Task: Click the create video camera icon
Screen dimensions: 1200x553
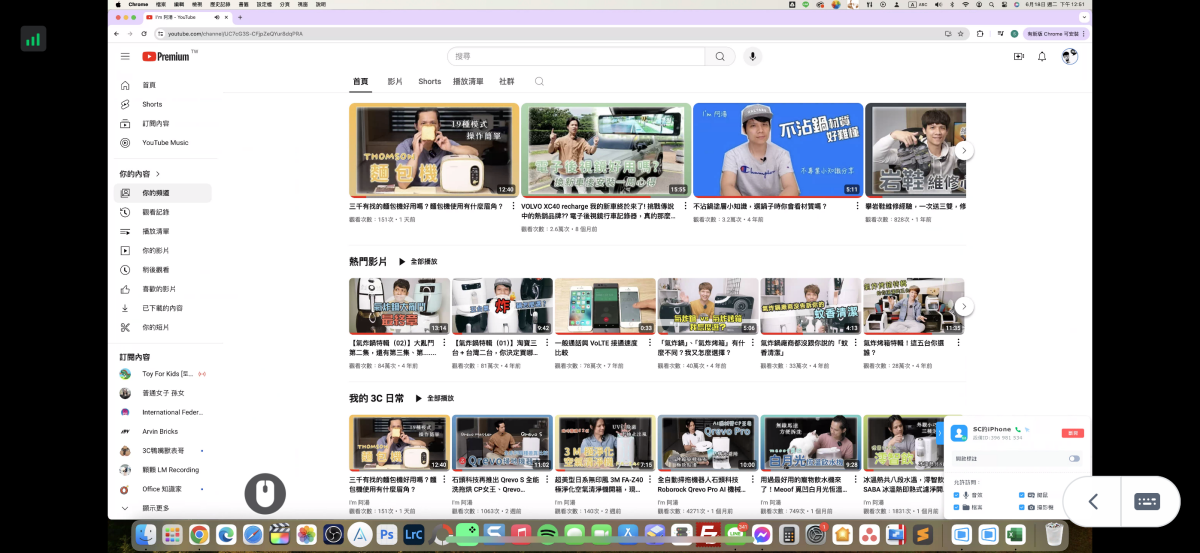Action: (1018, 57)
